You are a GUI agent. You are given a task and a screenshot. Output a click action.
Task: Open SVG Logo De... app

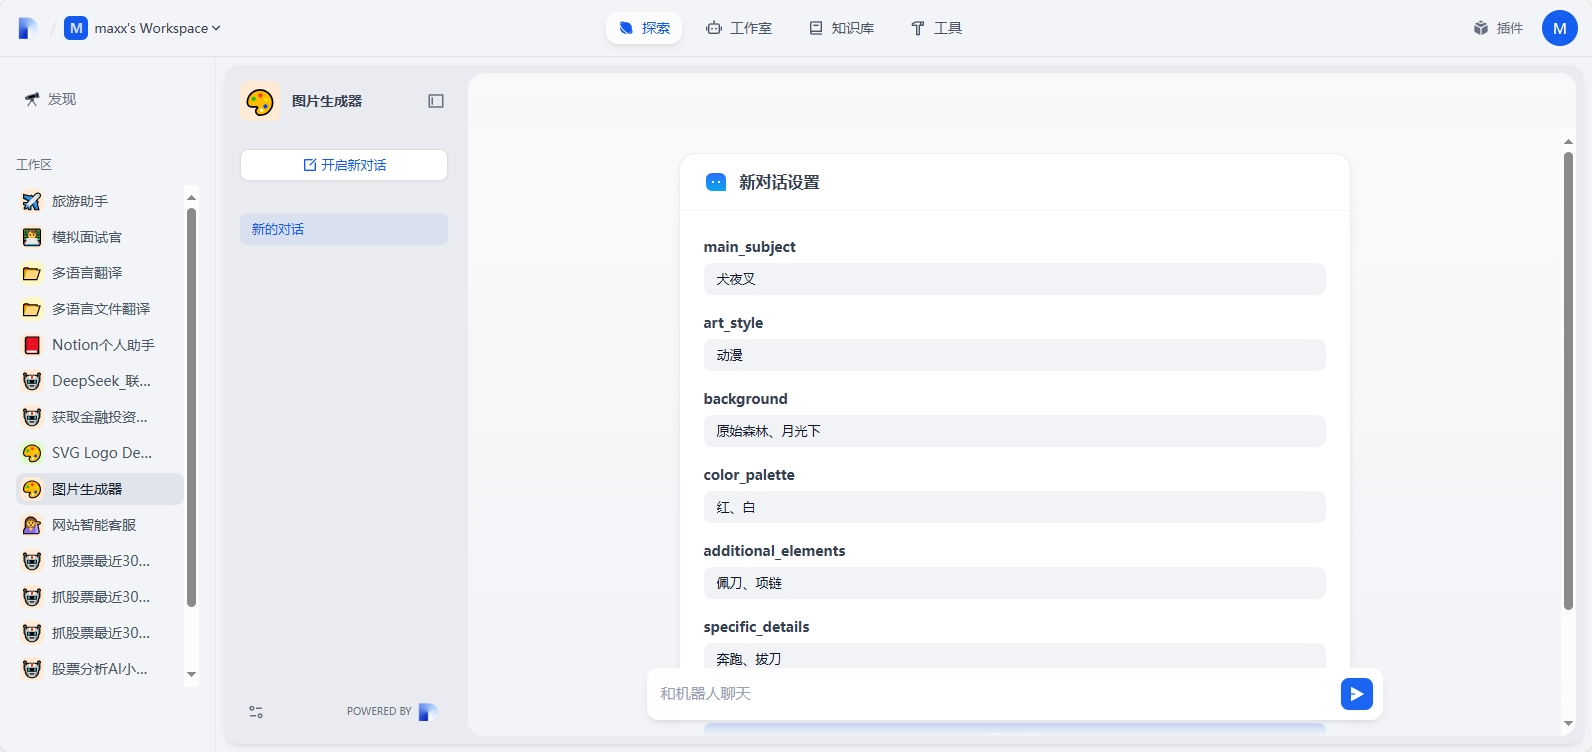tap(100, 453)
